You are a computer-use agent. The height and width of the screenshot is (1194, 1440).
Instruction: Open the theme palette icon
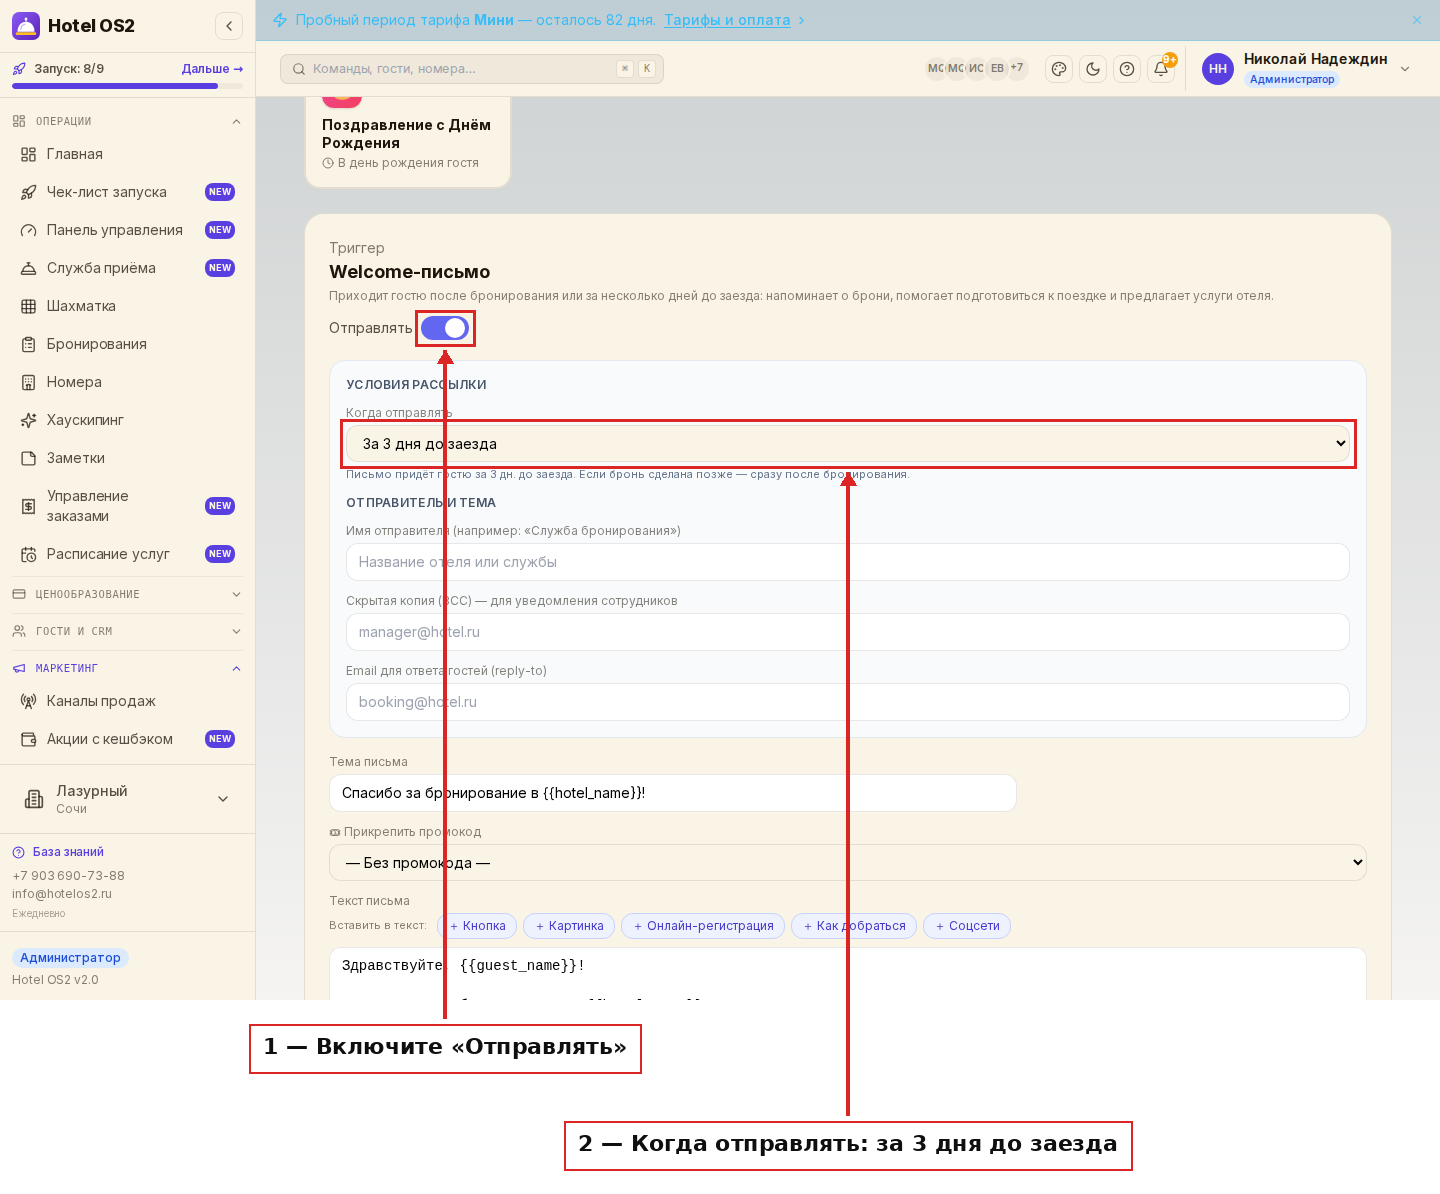coord(1059,69)
